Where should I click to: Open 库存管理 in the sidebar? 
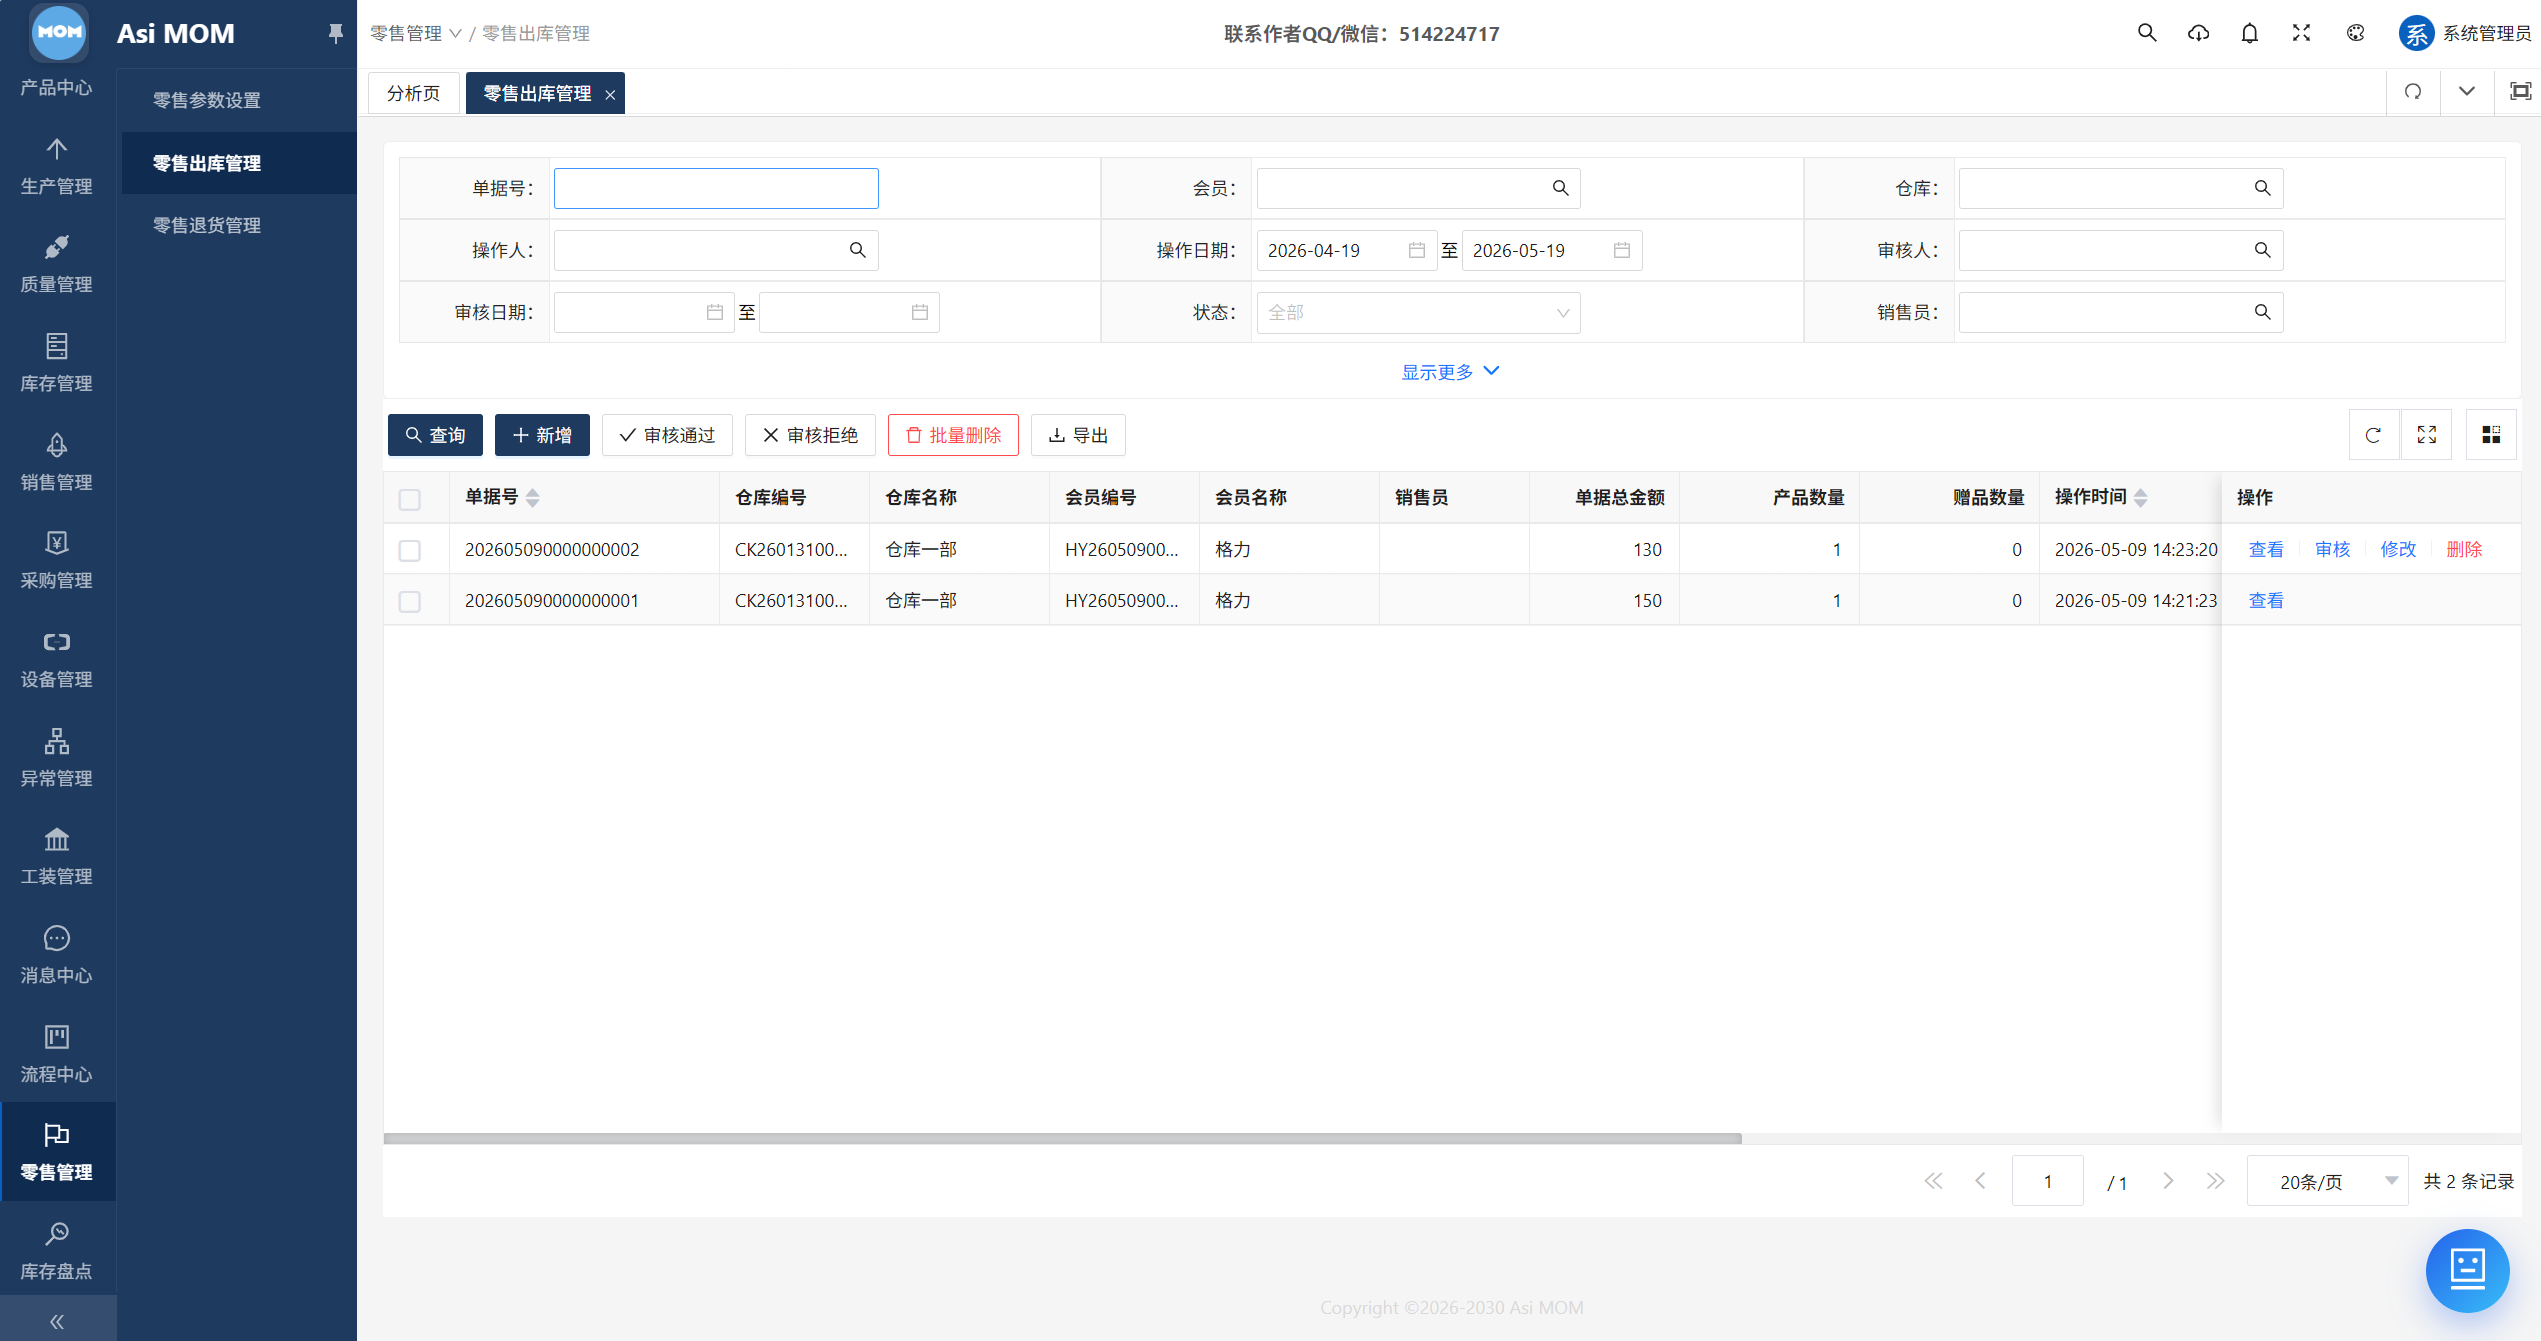(x=57, y=364)
